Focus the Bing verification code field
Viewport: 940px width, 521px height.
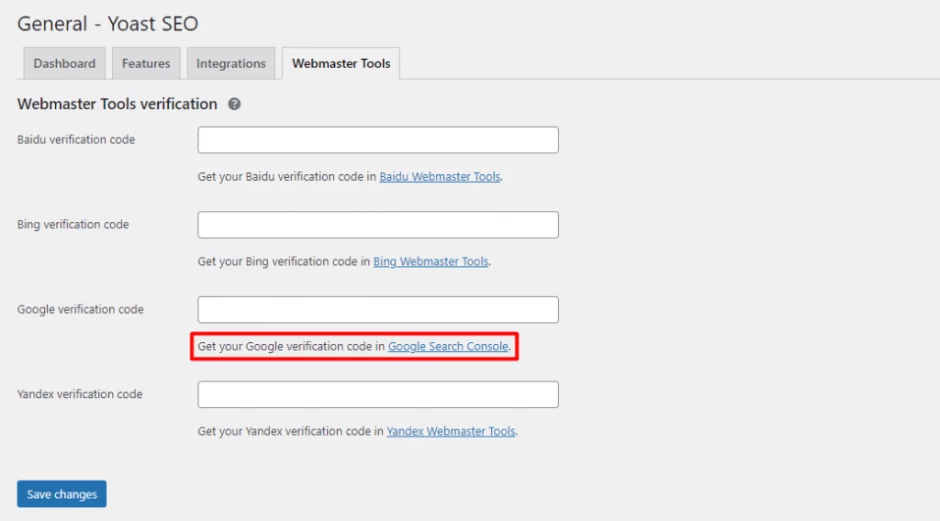(x=378, y=225)
